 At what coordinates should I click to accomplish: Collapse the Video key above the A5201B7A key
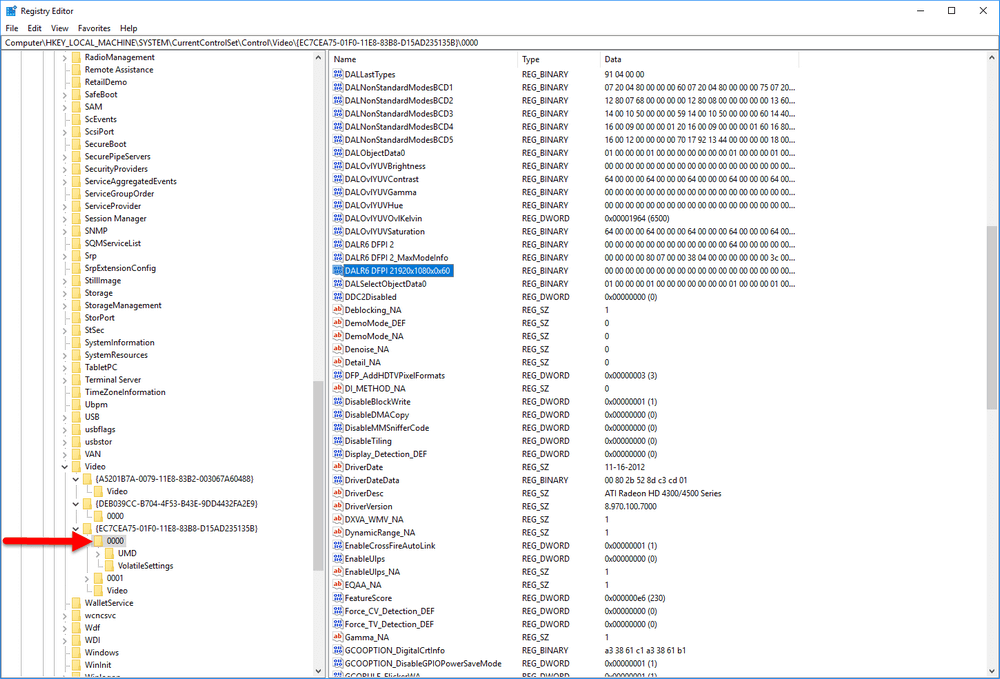64,467
